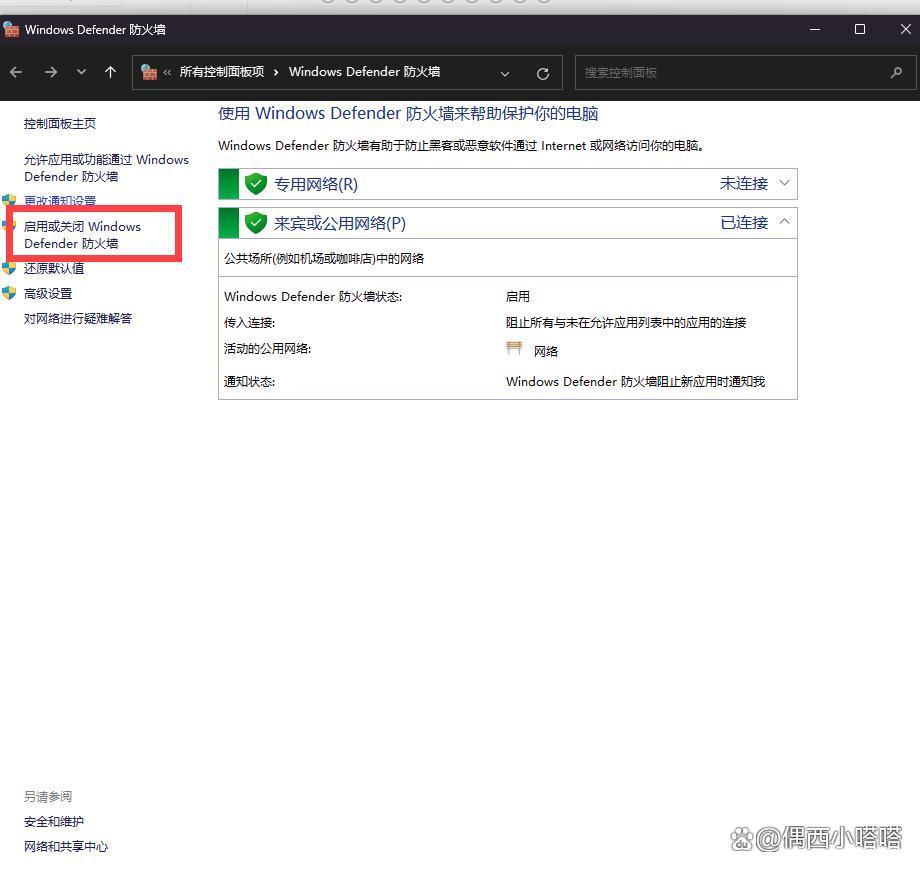The image size is (920, 870).
Task: Click the shield icon beside 高级设置
Action: pyautogui.click(x=9, y=293)
